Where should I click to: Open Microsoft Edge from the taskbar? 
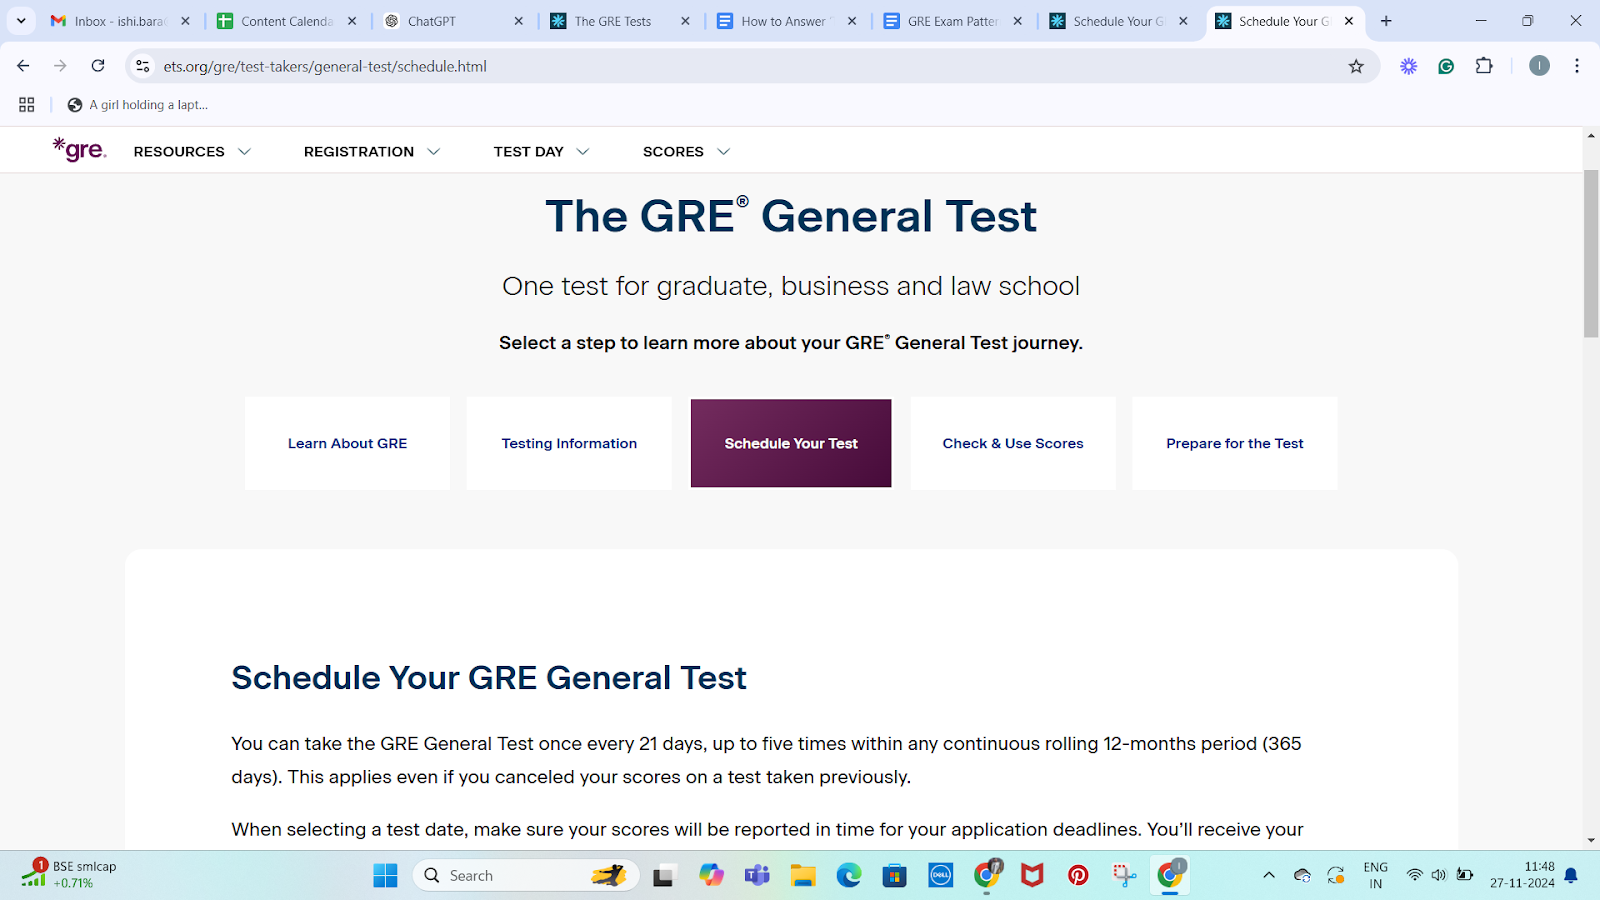pos(849,876)
